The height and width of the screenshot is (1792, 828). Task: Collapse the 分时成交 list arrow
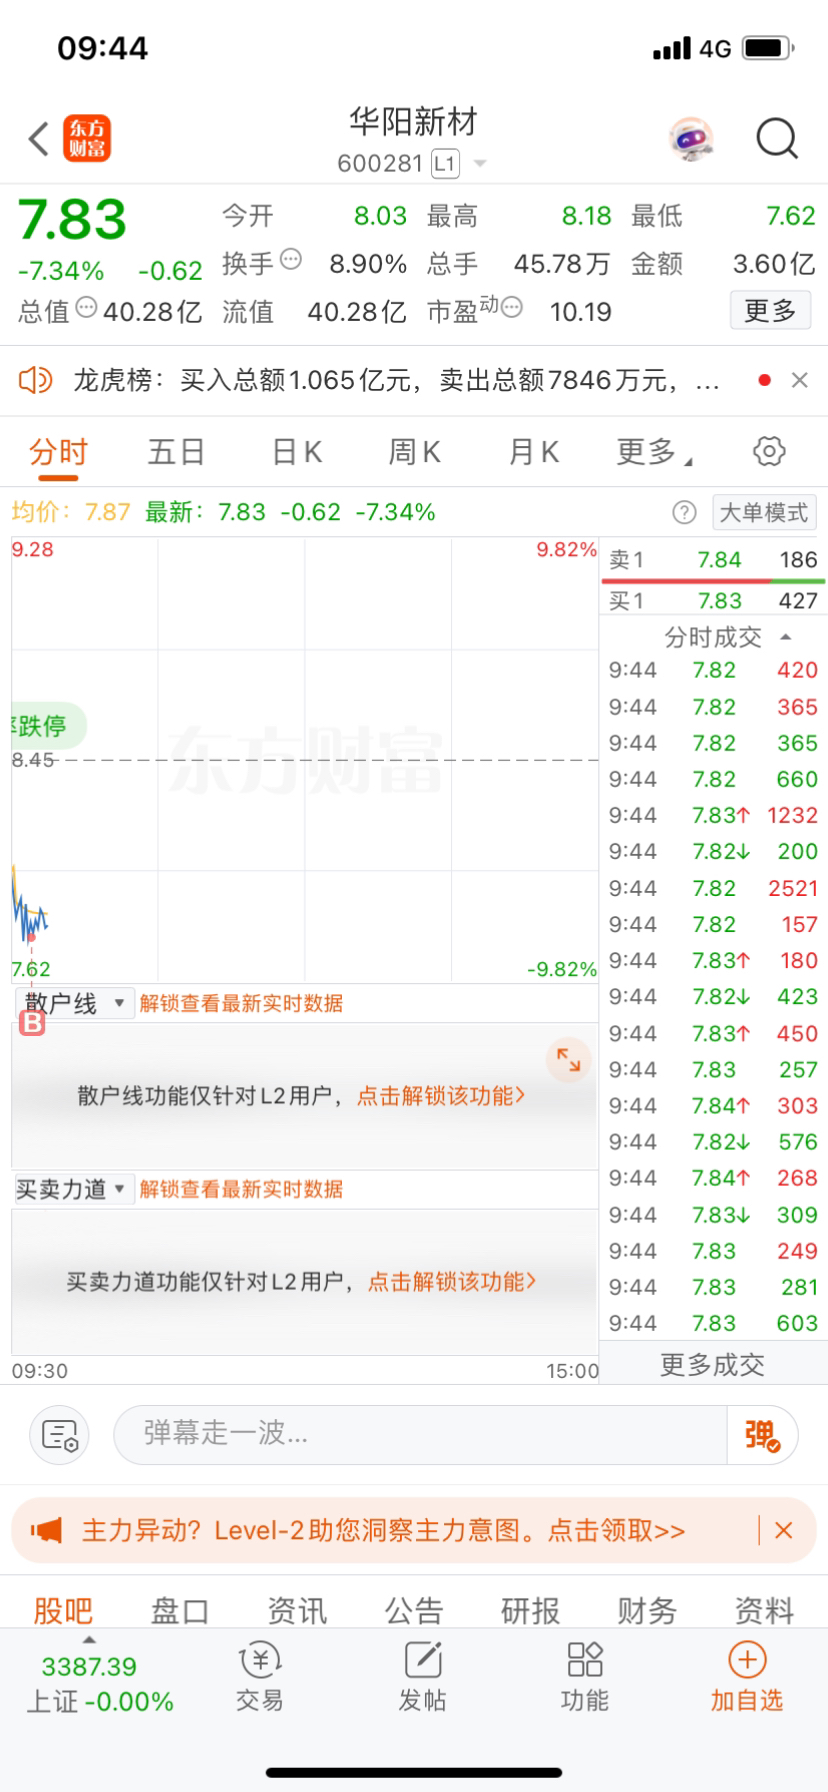tap(785, 637)
